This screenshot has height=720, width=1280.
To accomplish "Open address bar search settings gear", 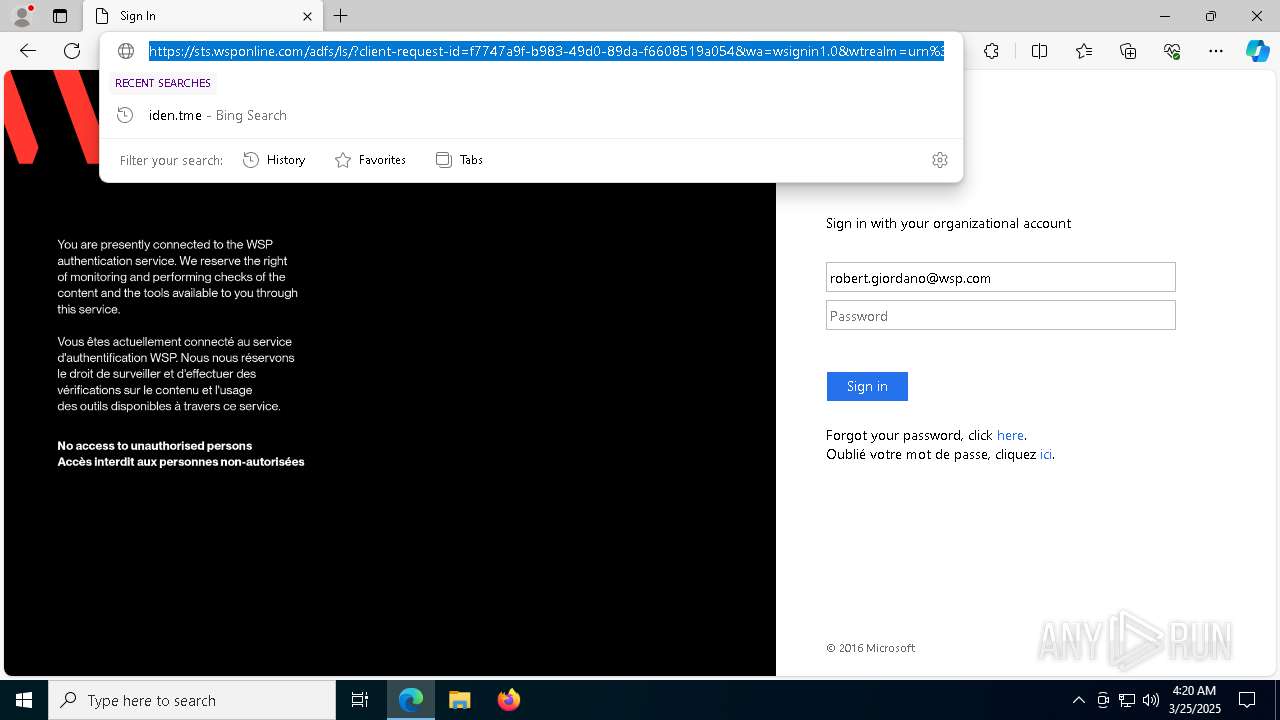I will (x=940, y=160).
